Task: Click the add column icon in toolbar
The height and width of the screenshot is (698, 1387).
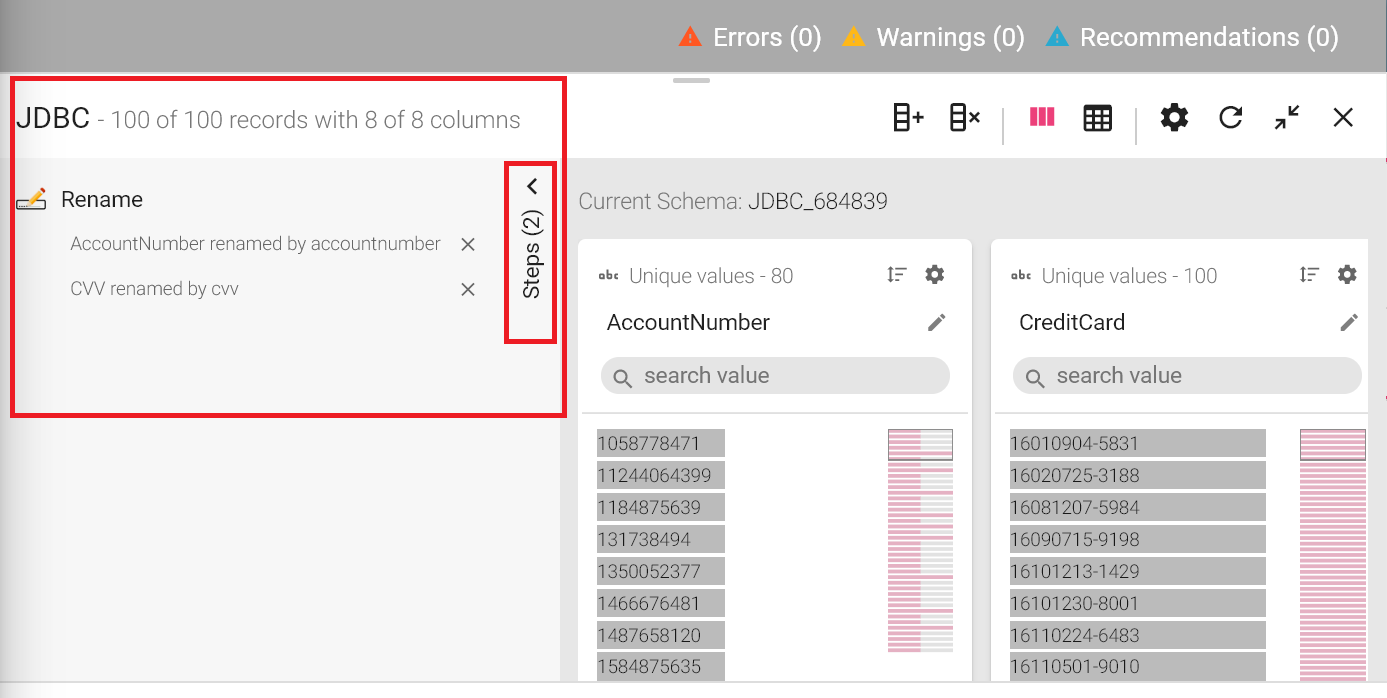Action: tap(907, 118)
